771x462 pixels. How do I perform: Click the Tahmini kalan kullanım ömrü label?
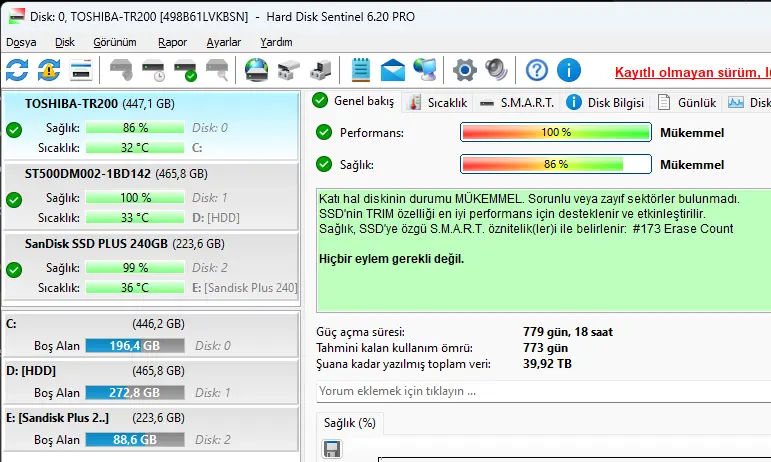click(394, 348)
